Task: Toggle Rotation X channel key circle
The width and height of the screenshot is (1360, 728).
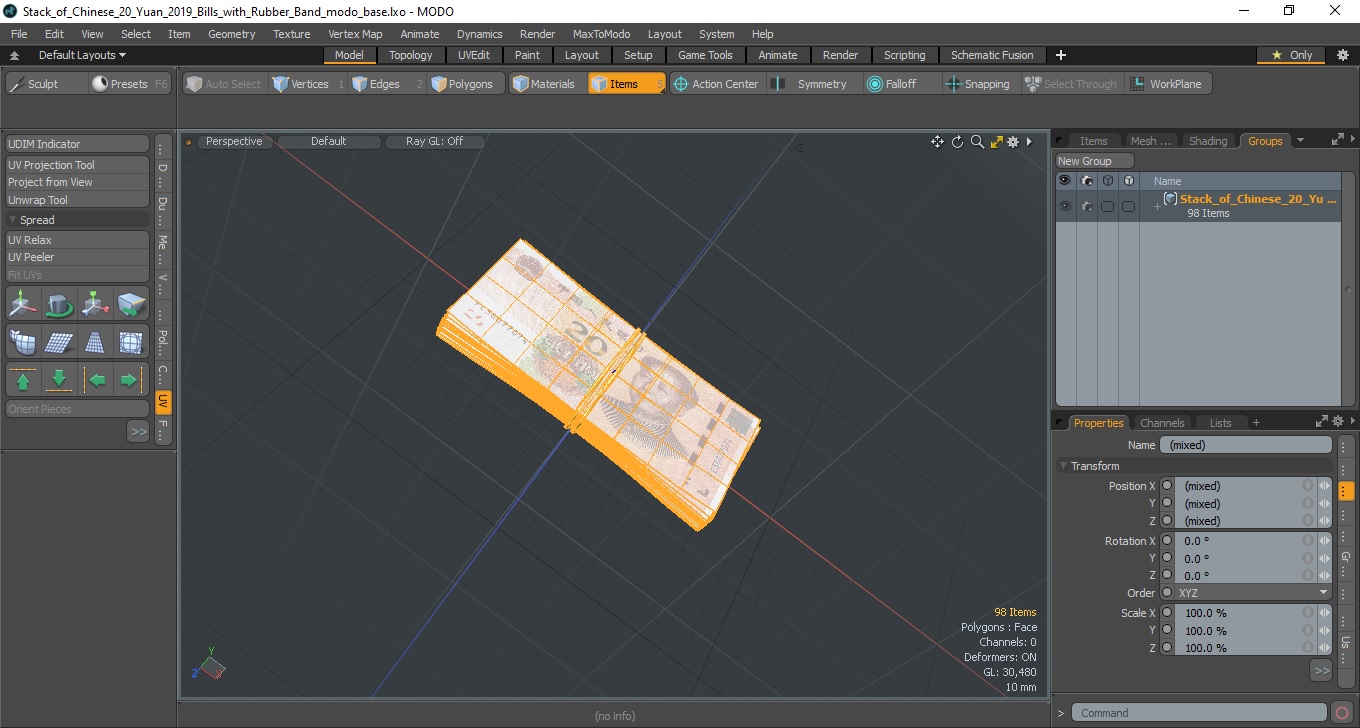Action: tap(1167, 541)
